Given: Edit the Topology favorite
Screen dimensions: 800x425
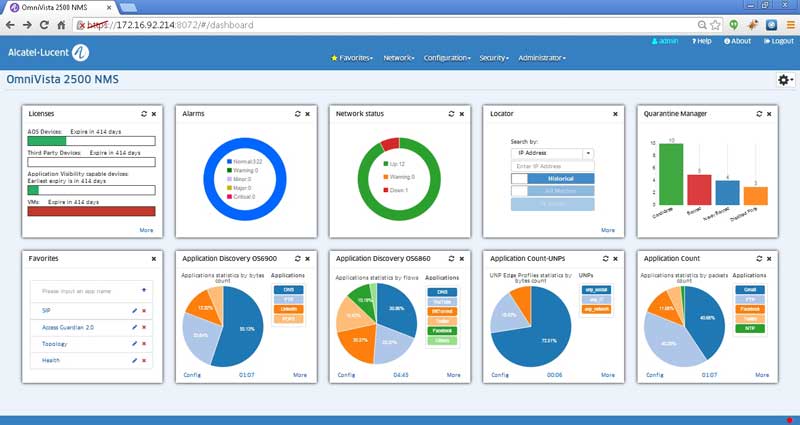Looking at the screenshot, I should (135, 344).
